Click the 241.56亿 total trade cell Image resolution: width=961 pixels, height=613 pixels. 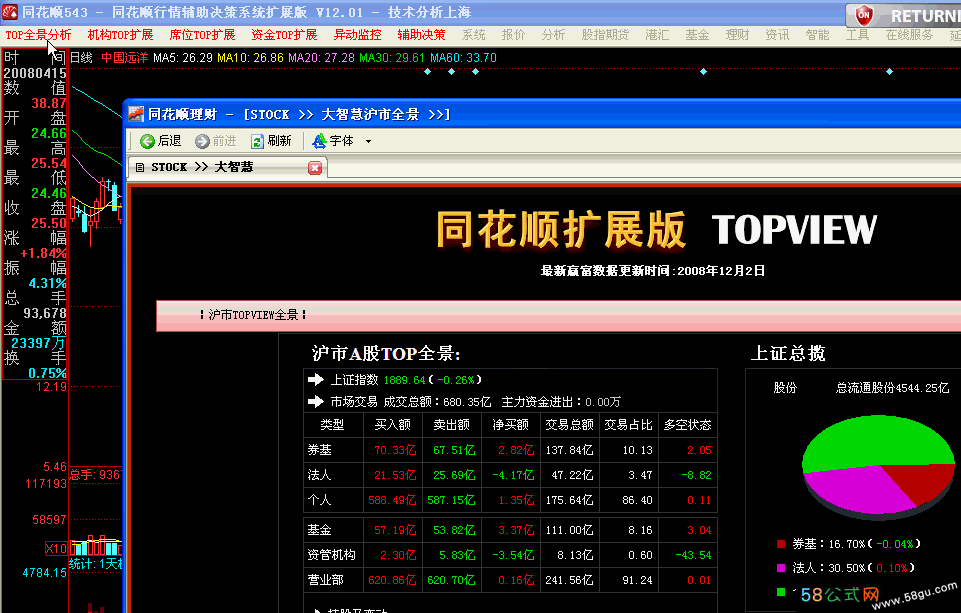569,580
